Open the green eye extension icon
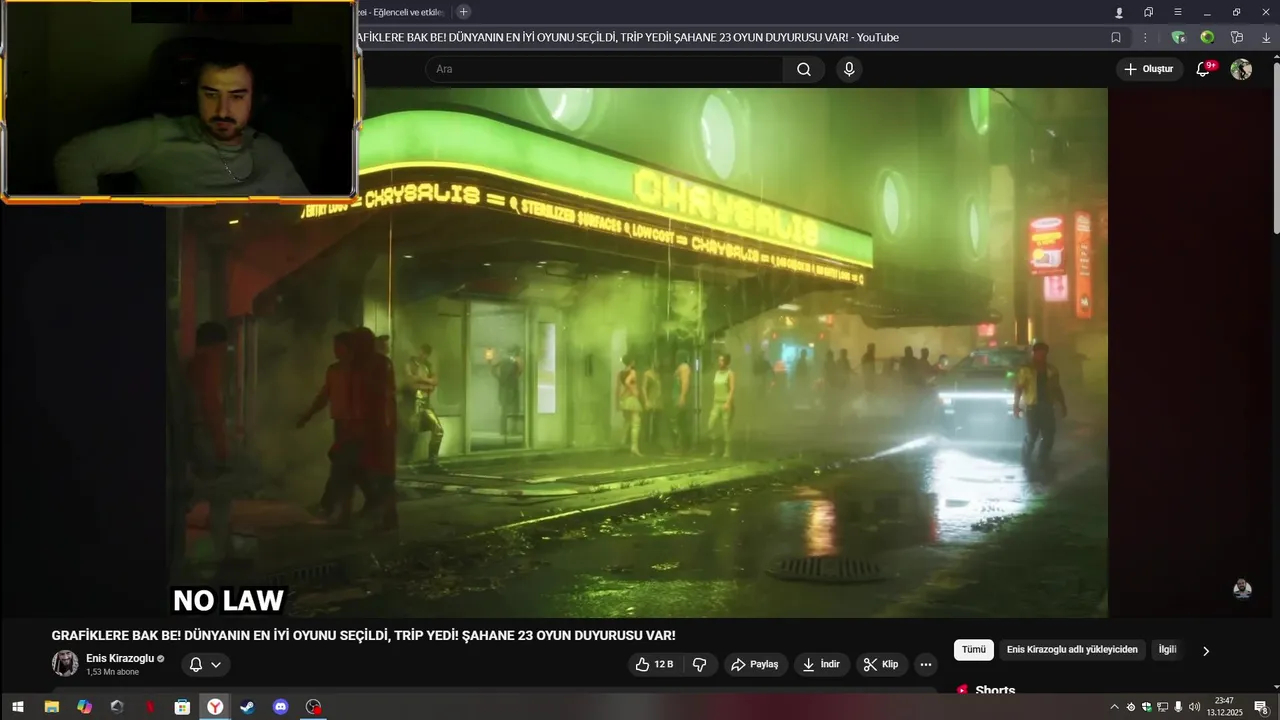This screenshot has width=1280, height=720. click(x=1207, y=37)
